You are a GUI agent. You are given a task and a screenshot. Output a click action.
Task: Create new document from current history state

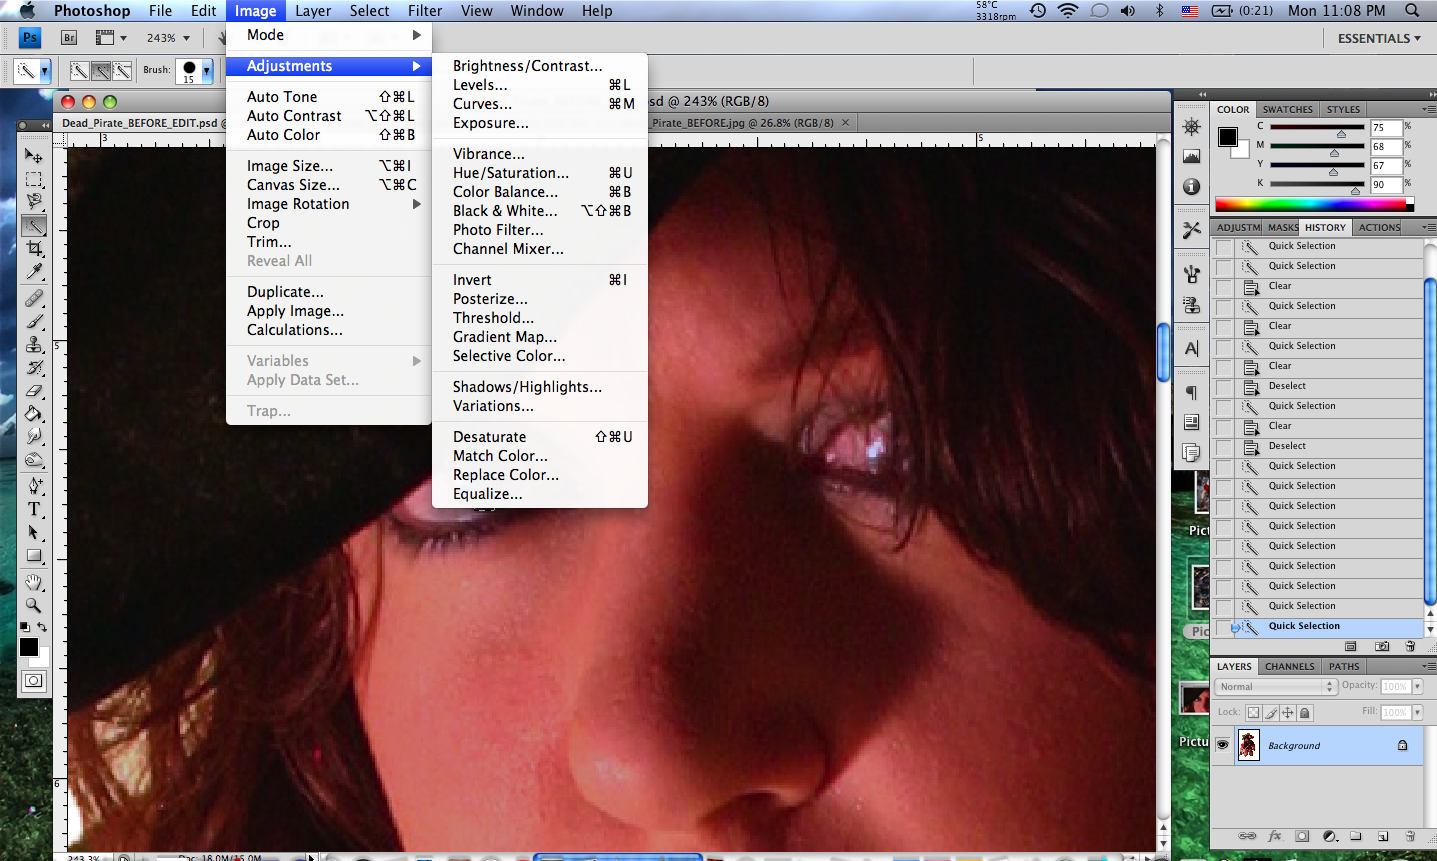[x=1351, y=647]
